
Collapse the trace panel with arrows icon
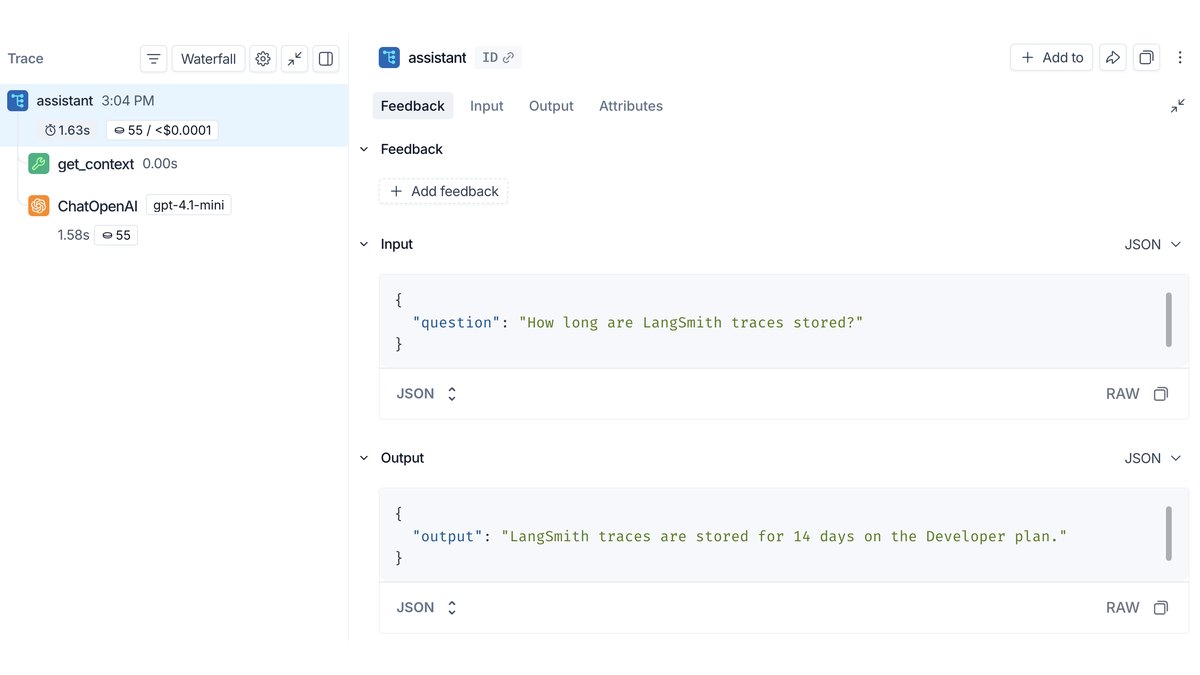tap(294, 59)
